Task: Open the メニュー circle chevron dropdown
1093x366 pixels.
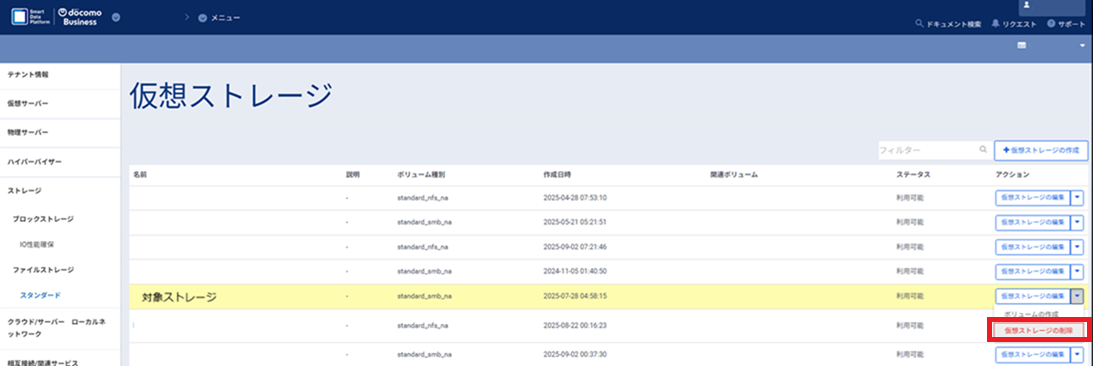Action: [x=202, y=17]
